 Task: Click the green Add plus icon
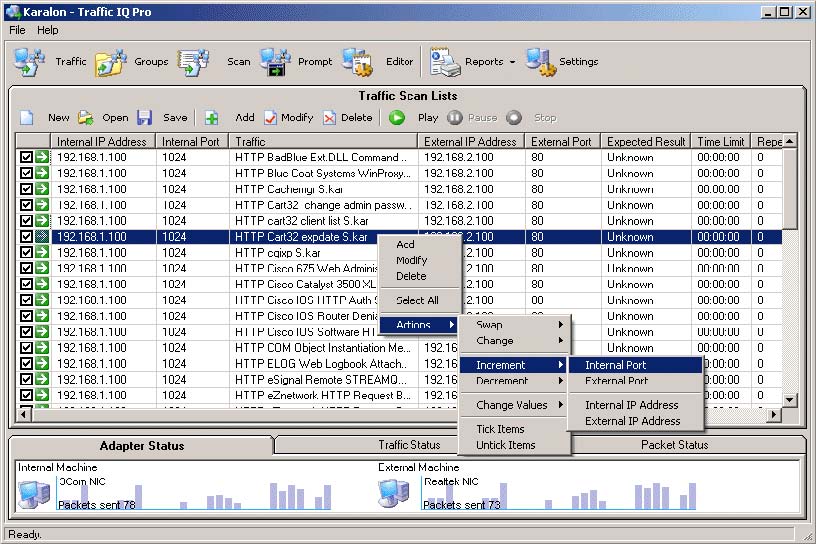coord(211,118)
